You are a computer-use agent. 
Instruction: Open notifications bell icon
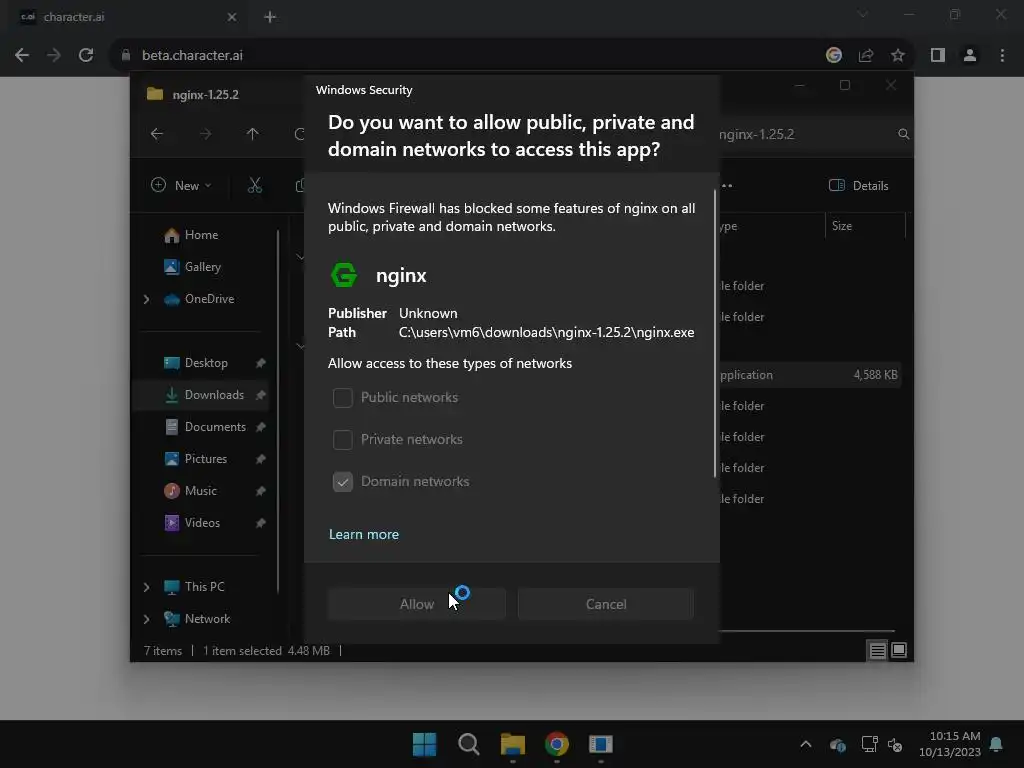(996, 744)
